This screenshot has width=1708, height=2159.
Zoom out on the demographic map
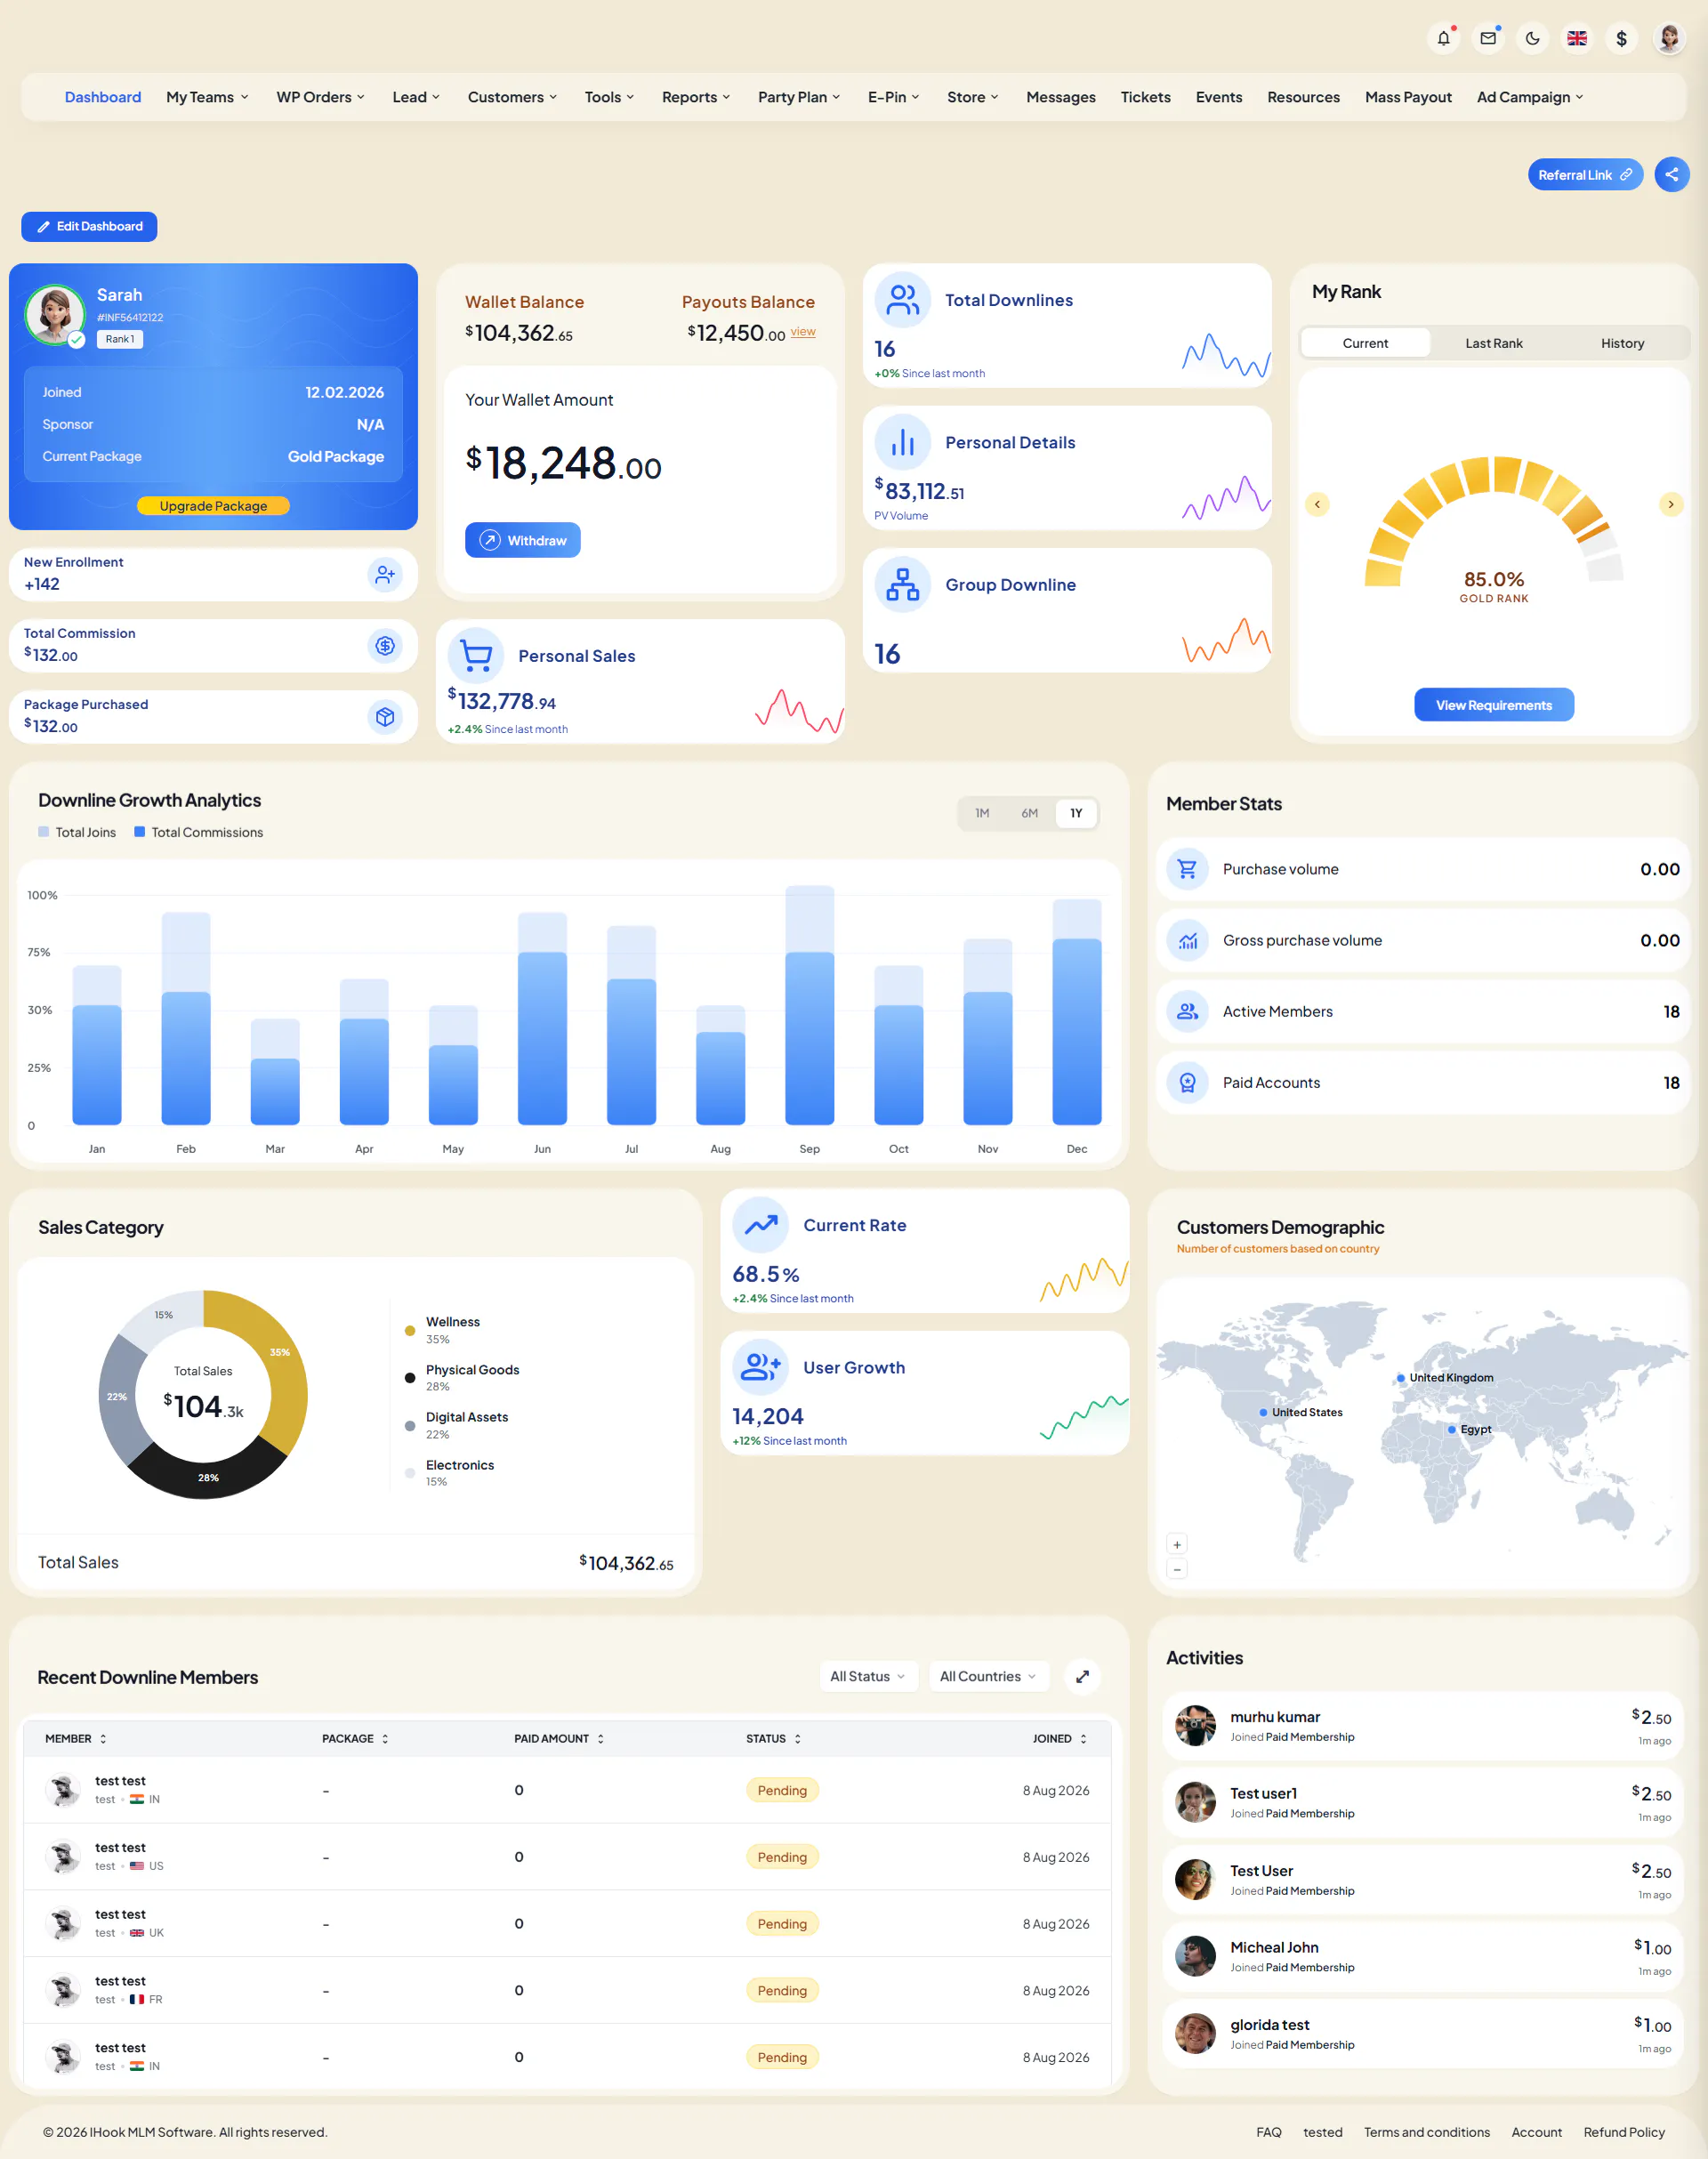point(1177,1569)
